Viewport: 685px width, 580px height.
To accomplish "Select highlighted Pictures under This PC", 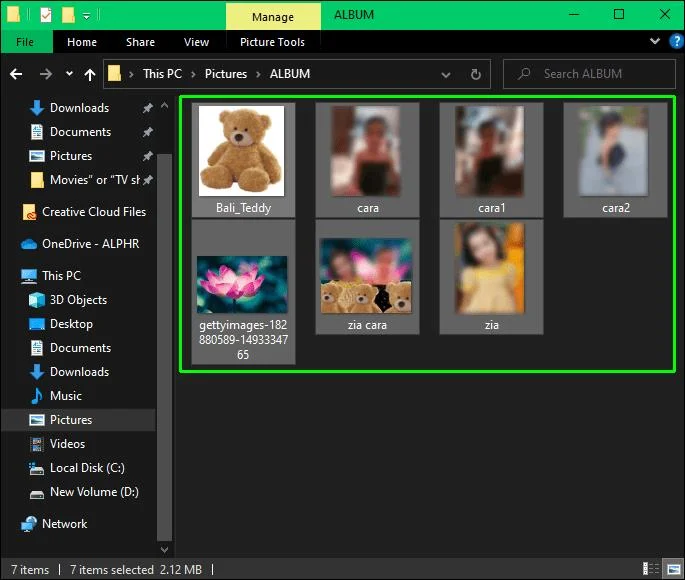I will (79, 420).
